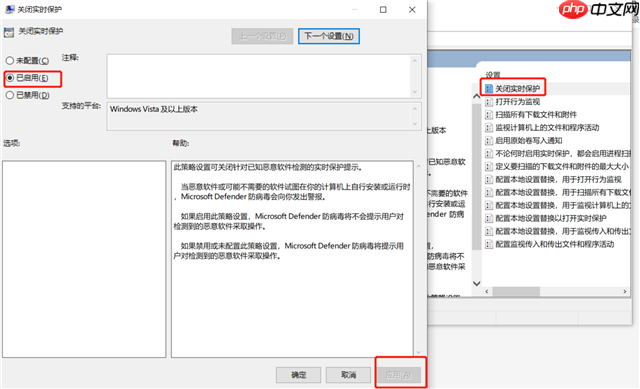This screenshot has height=389, width=640.
Task: Select 打开行为监视 in the settings list
Action: click(517, 102)
